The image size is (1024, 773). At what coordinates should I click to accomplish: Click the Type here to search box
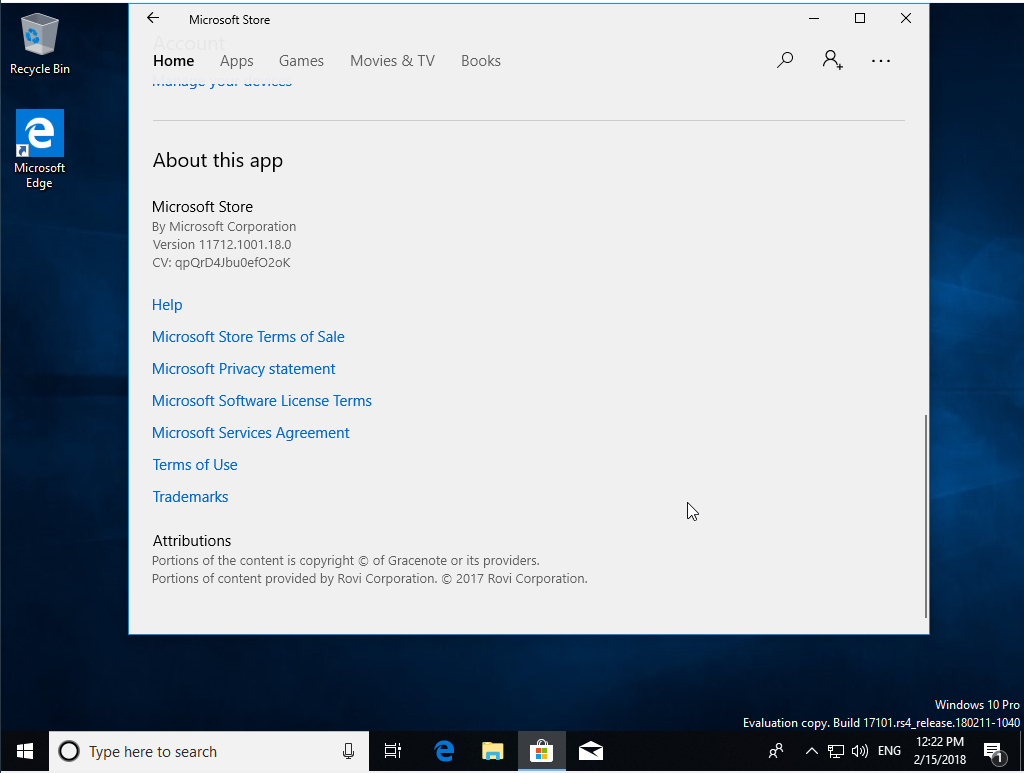pos(209,751)
